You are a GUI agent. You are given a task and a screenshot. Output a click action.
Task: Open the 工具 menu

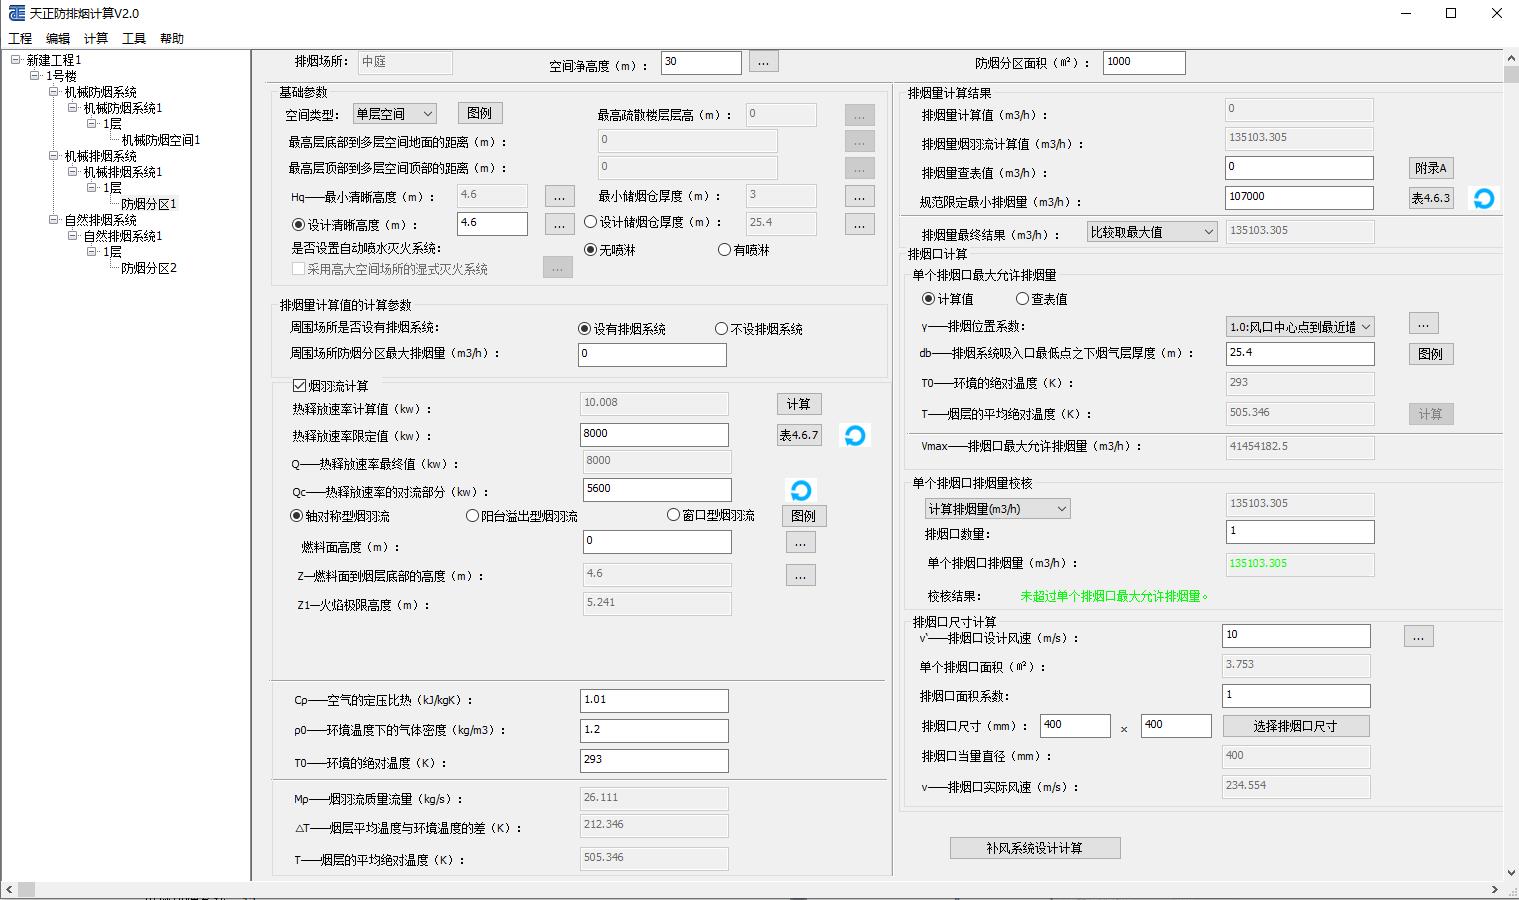134,39
